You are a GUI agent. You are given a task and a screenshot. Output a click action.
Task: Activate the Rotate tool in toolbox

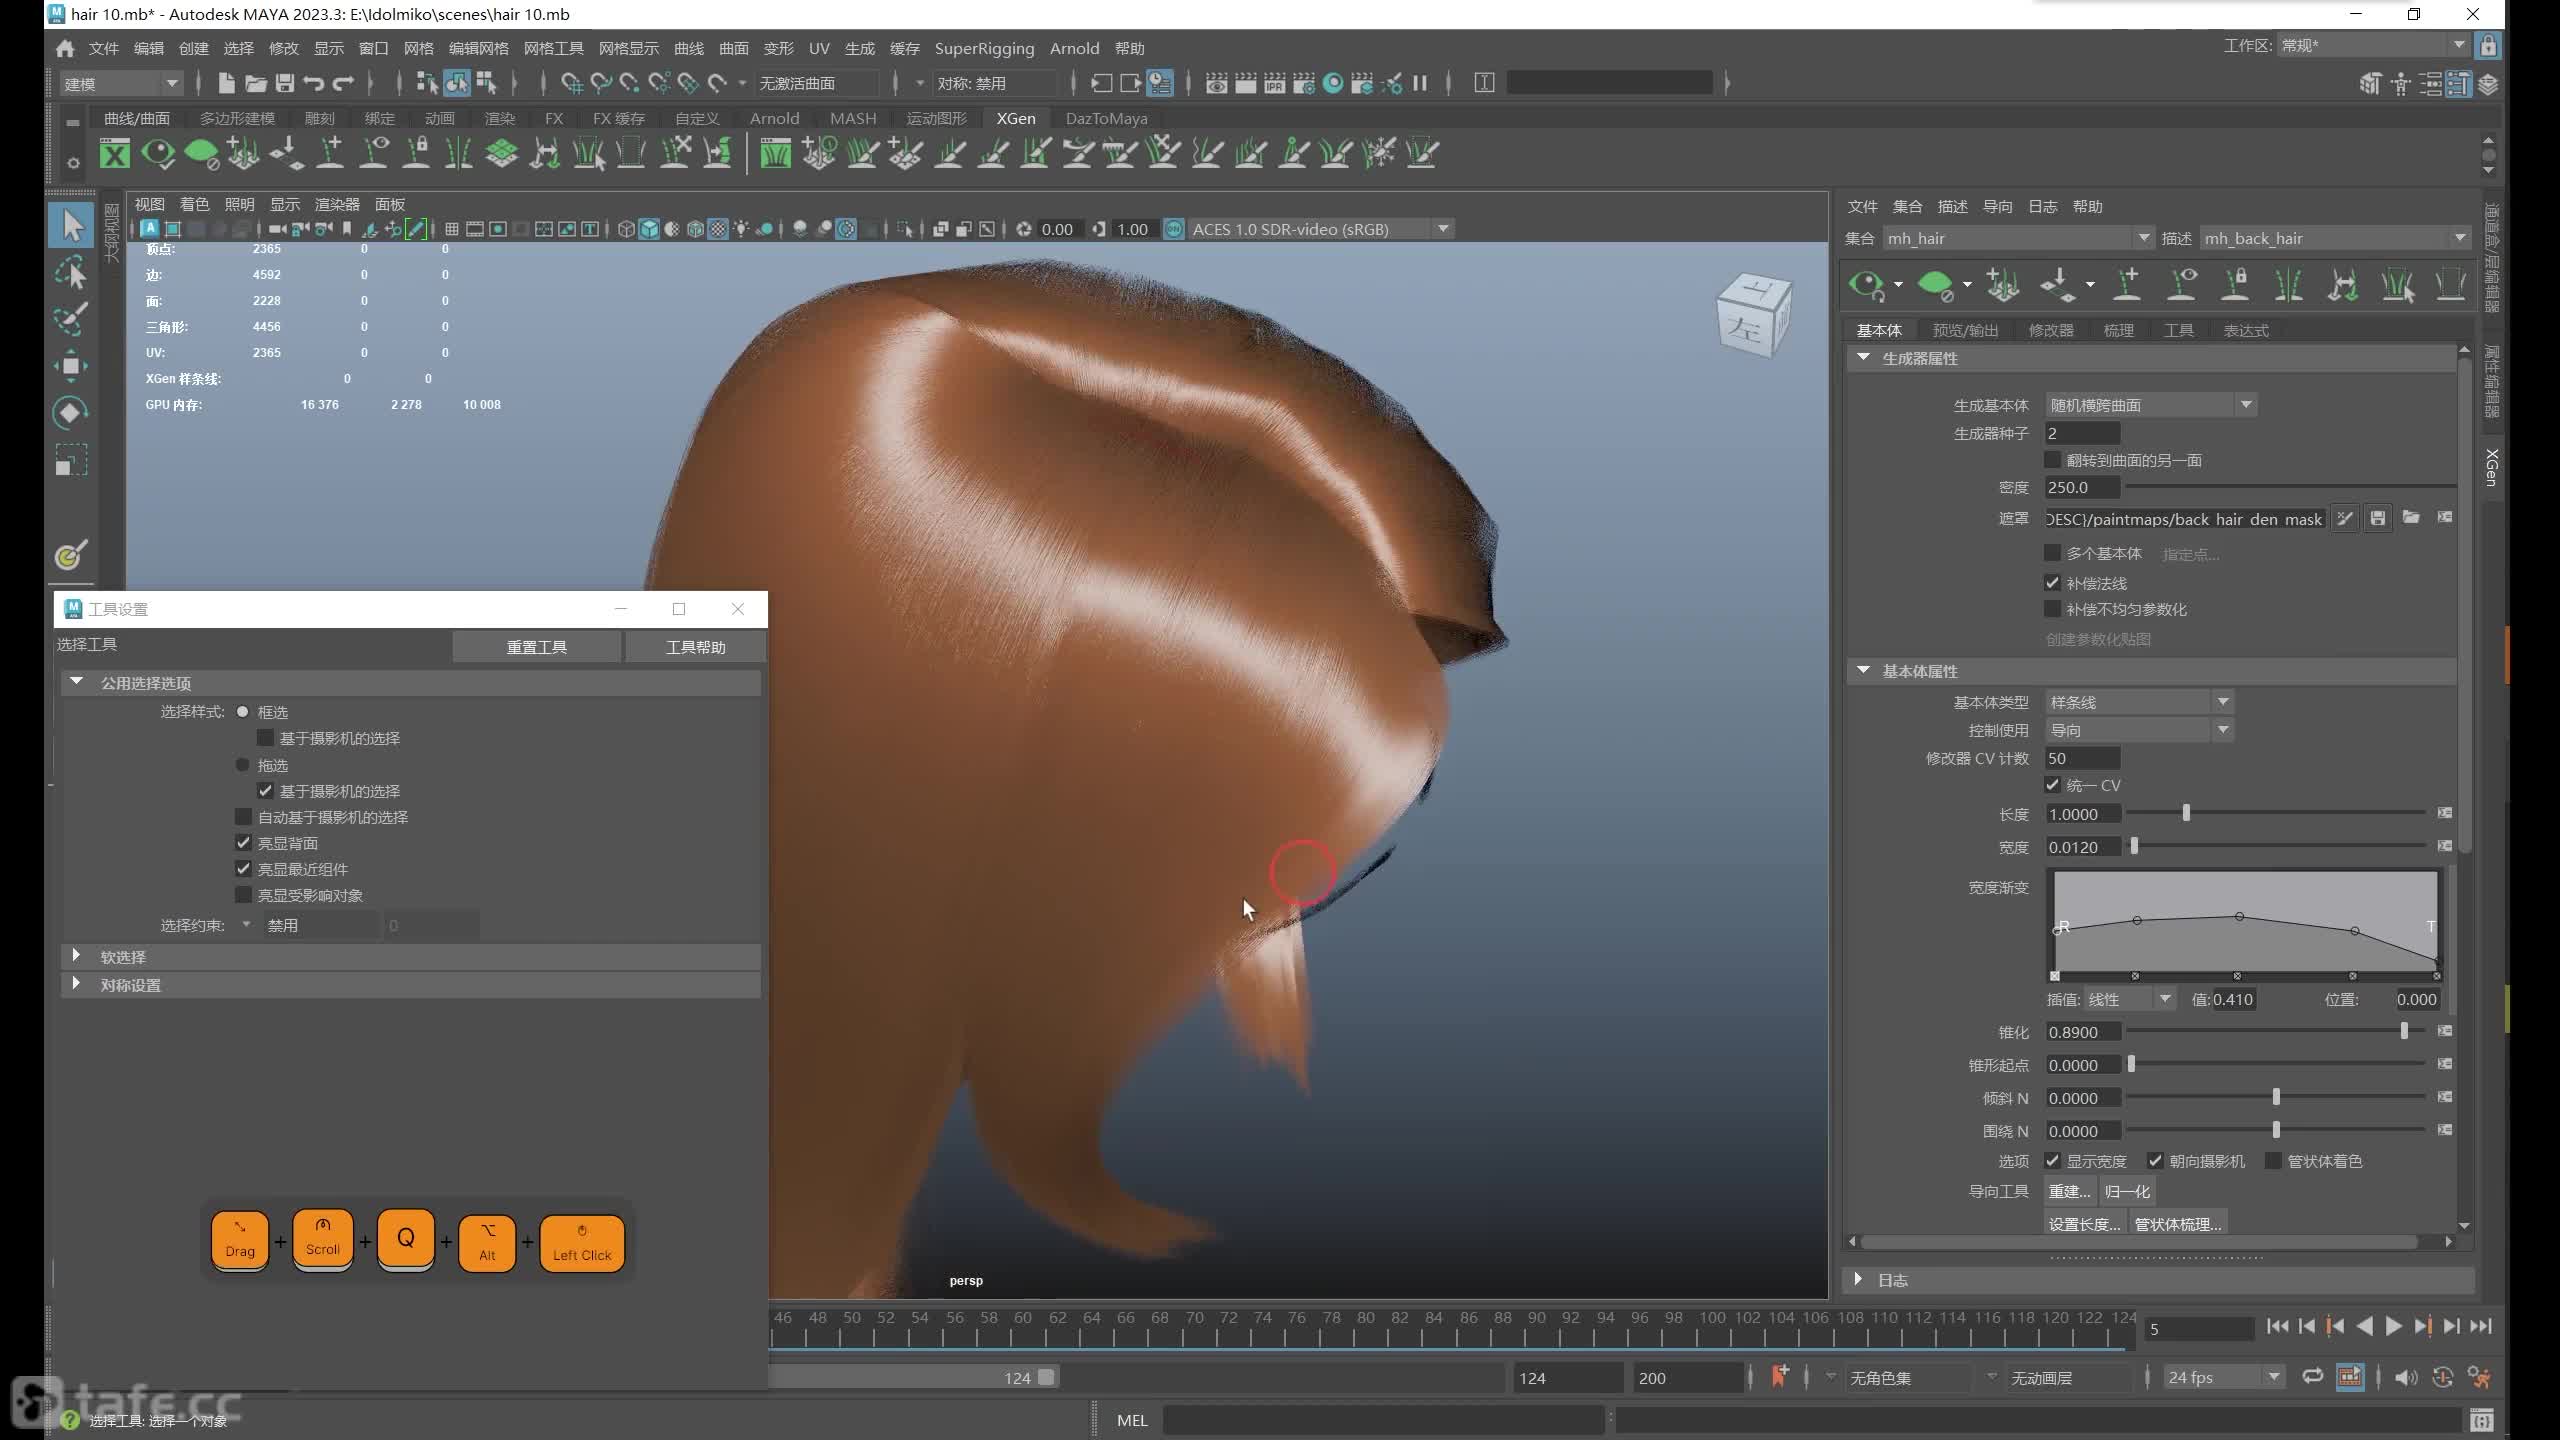pos(71,413)
